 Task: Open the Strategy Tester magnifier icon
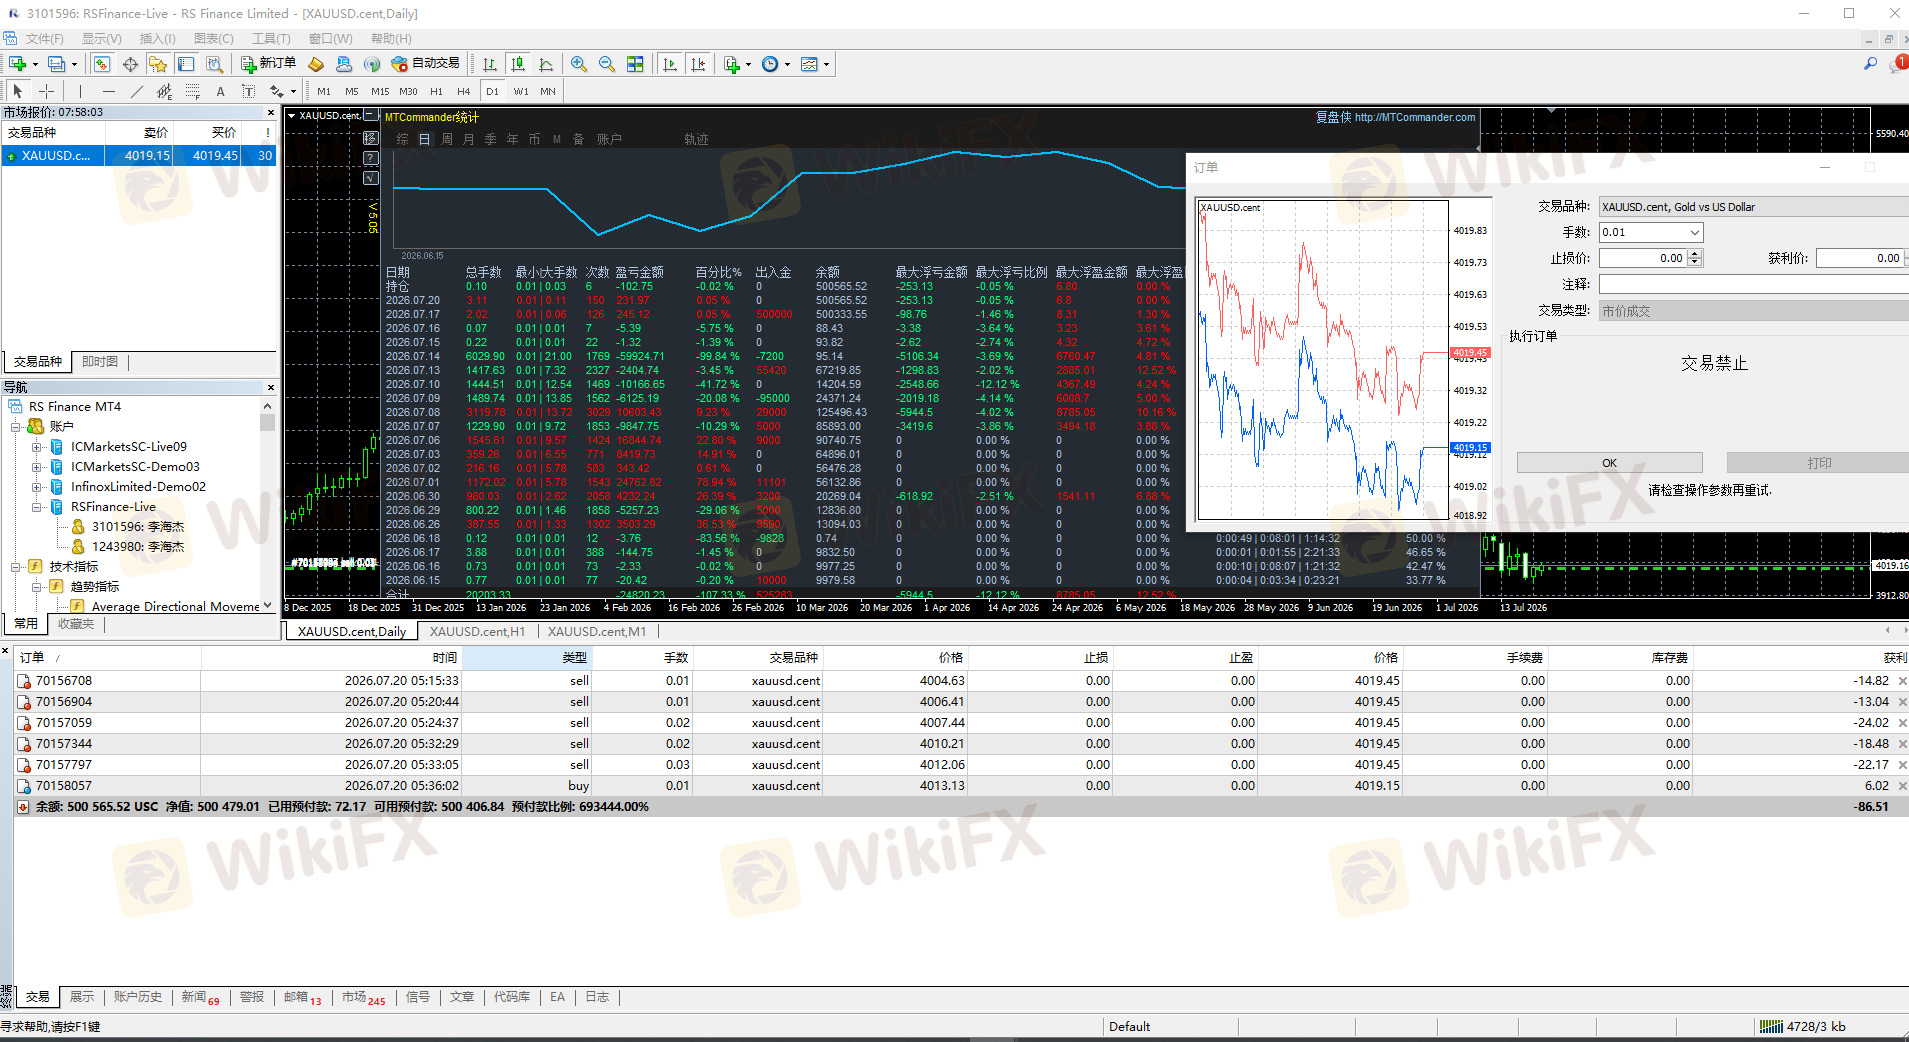coord(214,64)
